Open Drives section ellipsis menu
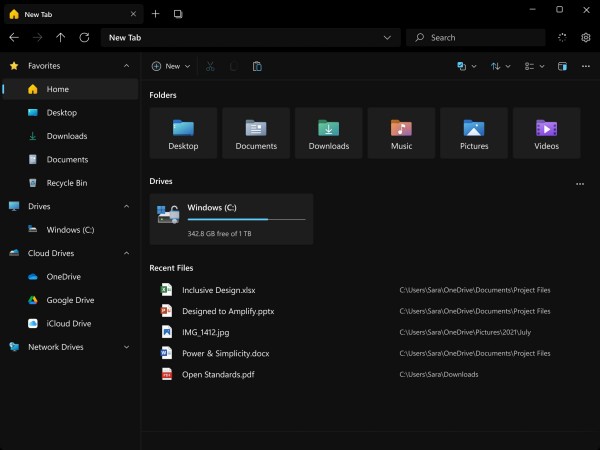 [580, 184]
